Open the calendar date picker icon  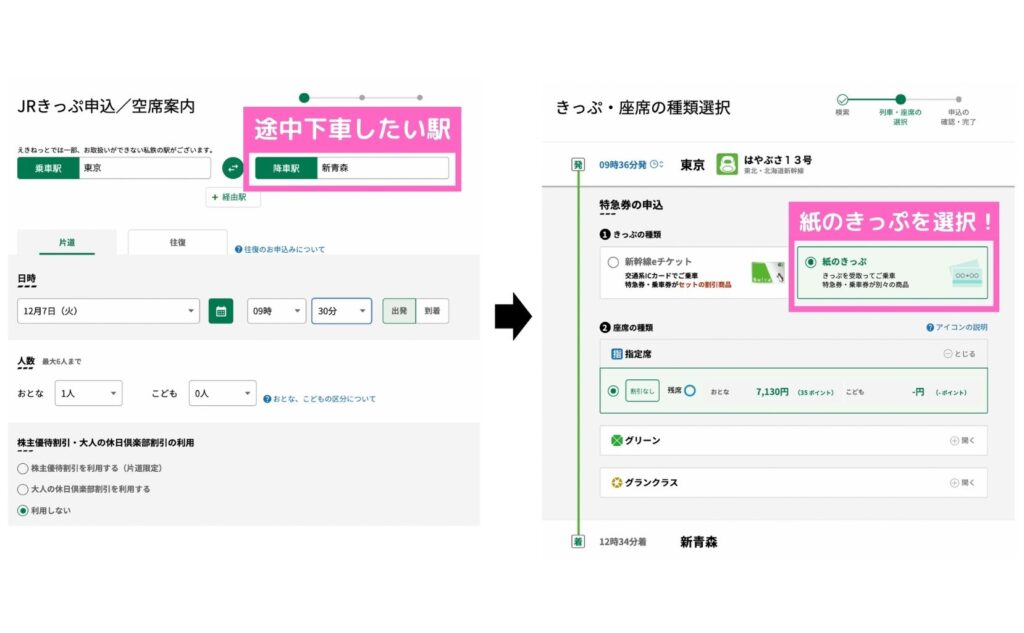click(x=222, y=310)
